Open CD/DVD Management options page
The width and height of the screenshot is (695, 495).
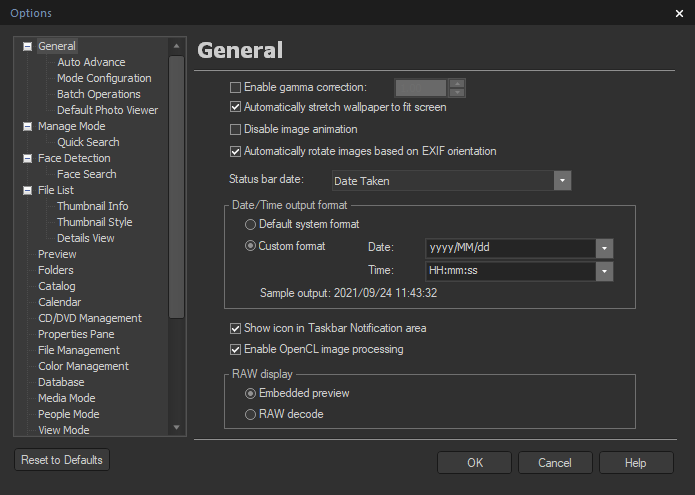pos(90,318)
